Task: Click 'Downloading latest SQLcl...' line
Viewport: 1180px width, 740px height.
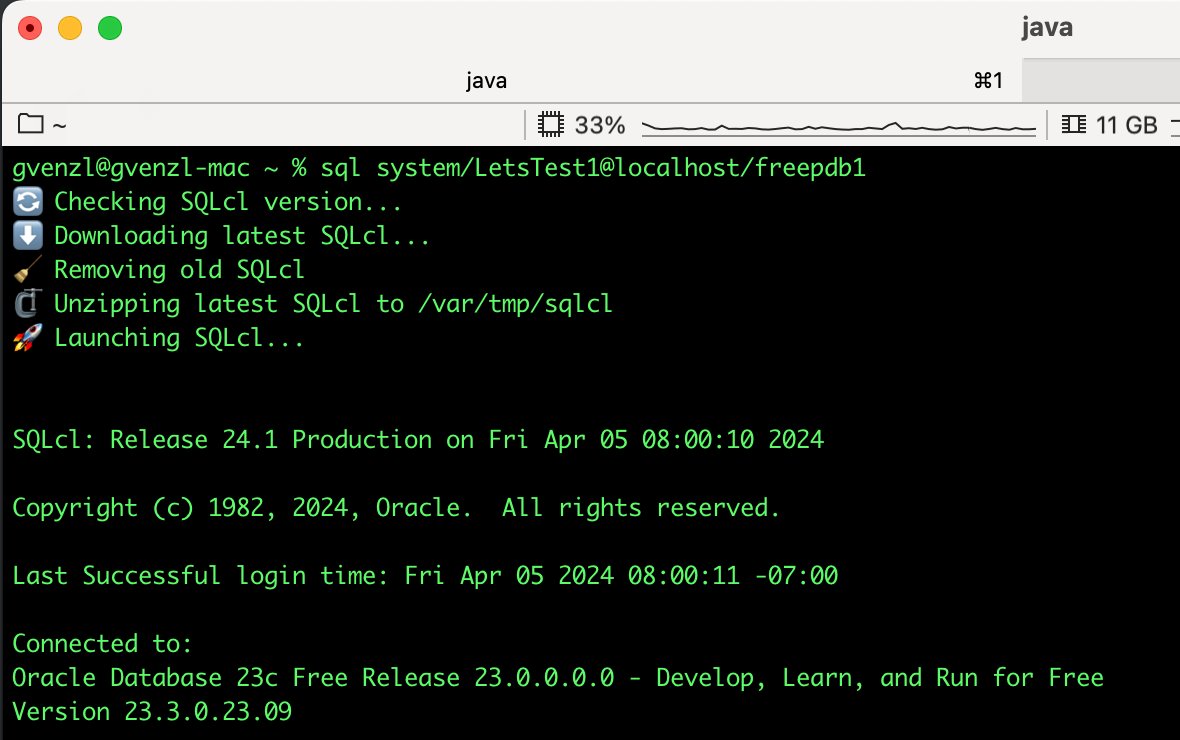Action: (x=242, y=236)
